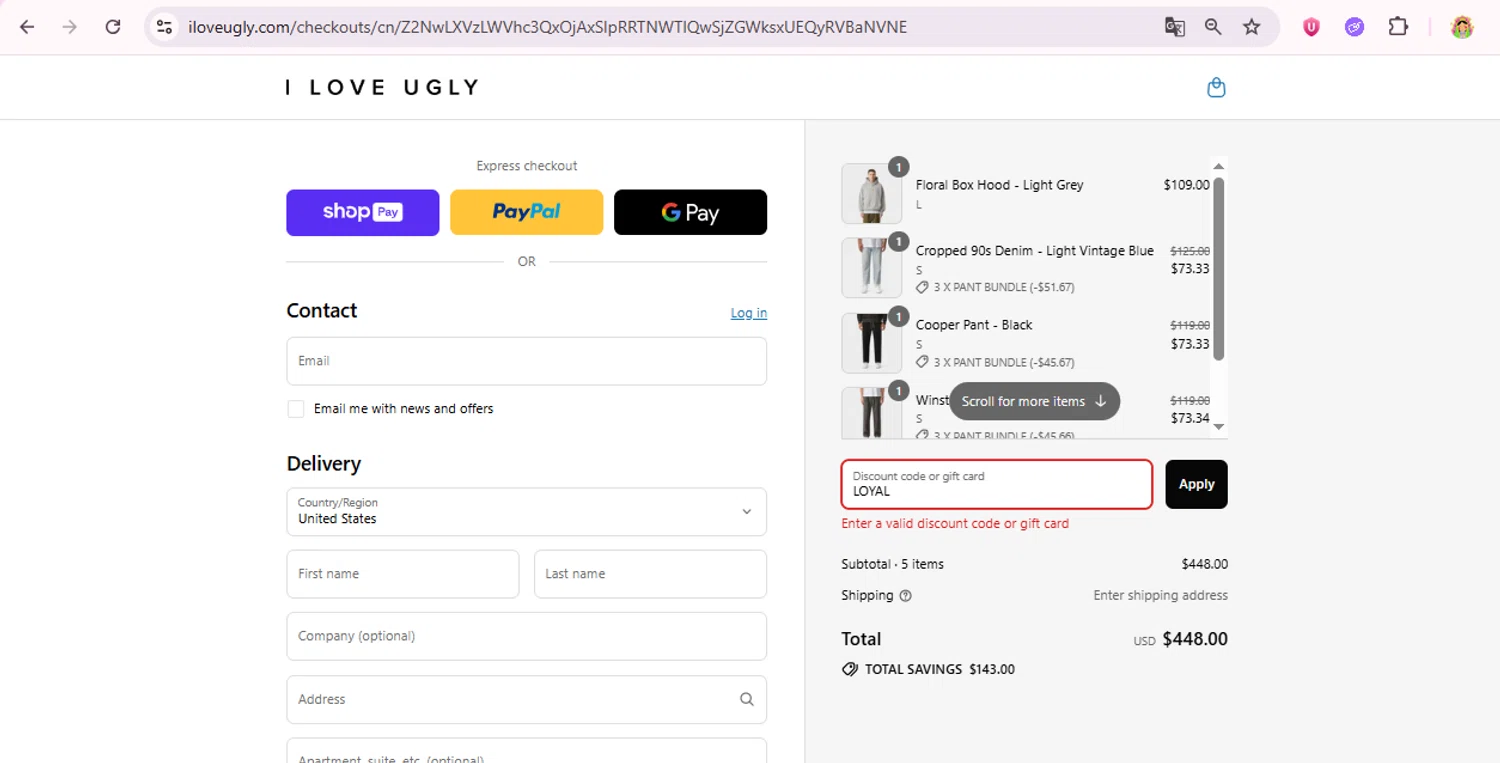Screen dimensions: 1500x763
Task: Open the Chrome profile avatar
Action: [x=1462, y=27]
